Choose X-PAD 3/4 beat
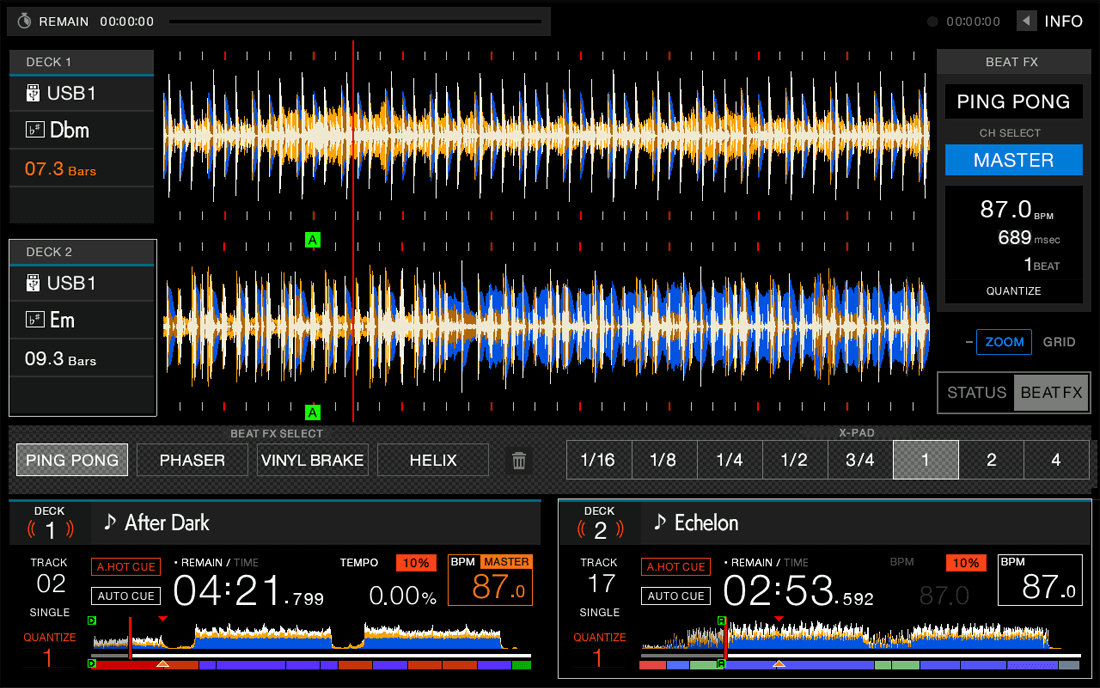Viewport: 1100px width, 688px height. [860, 460]
